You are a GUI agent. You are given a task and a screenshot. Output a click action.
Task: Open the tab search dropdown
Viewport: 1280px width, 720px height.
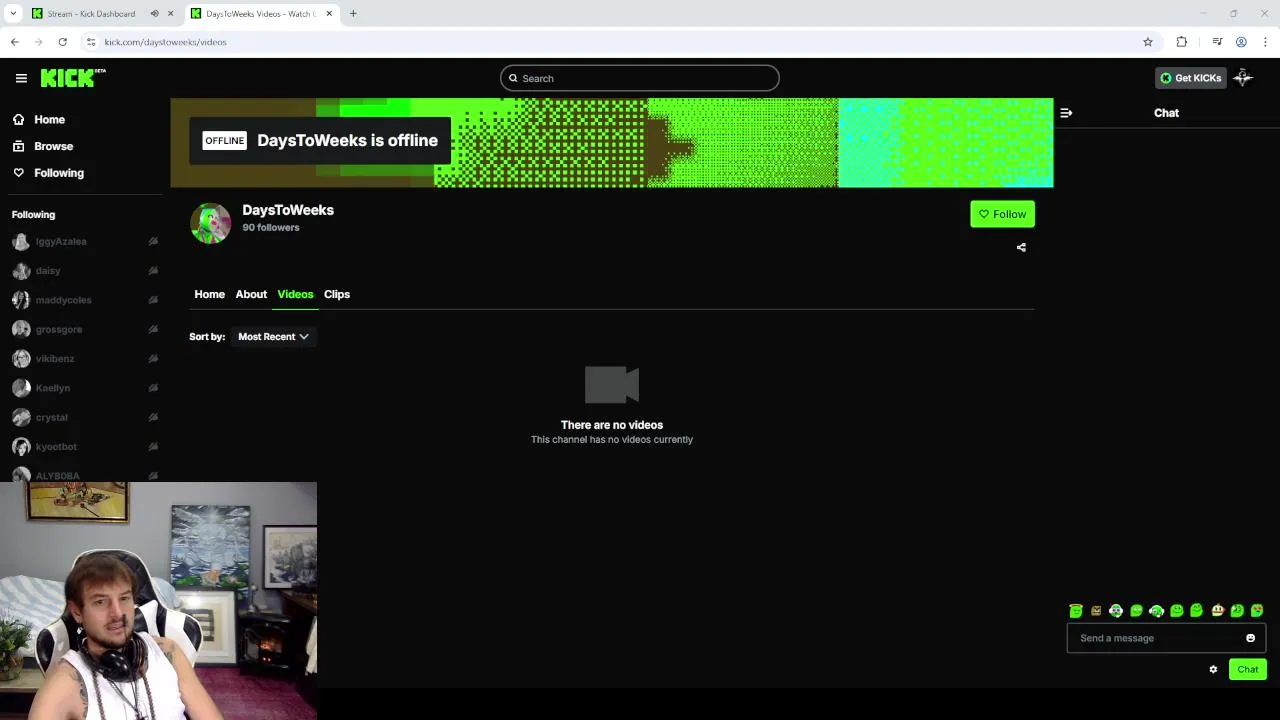point(13,14)
